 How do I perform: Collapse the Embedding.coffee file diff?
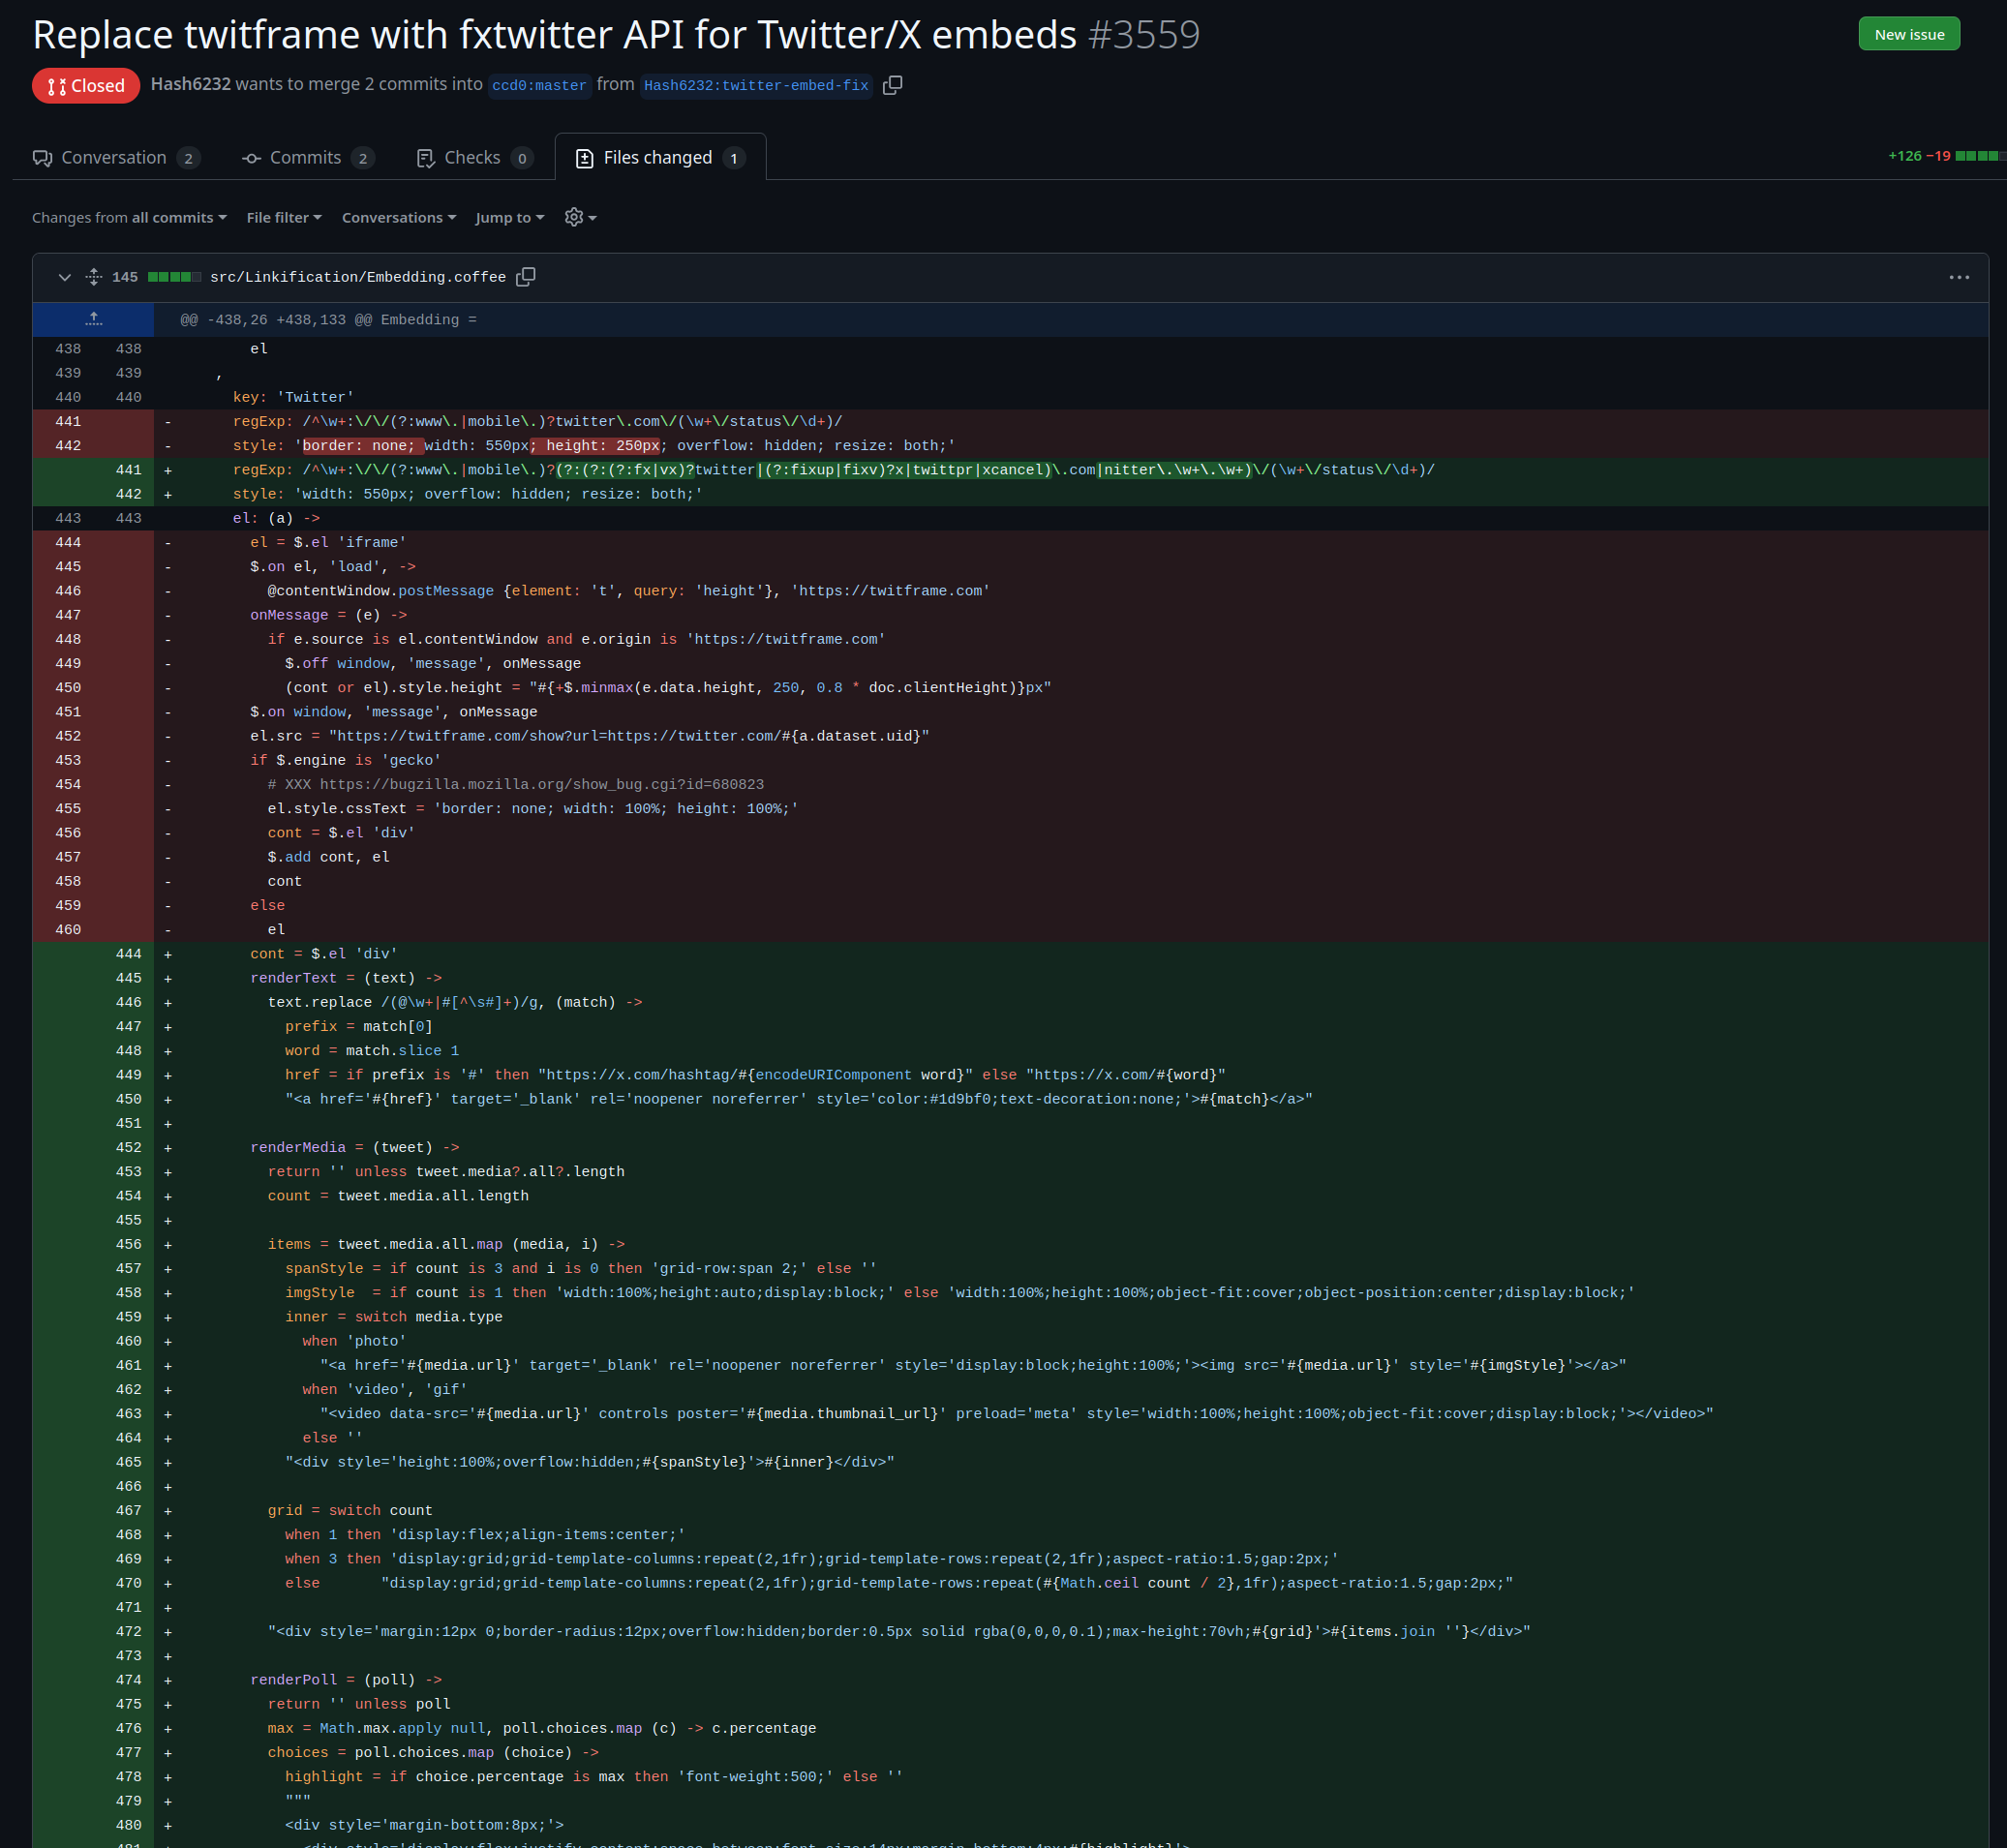point(65,277)
